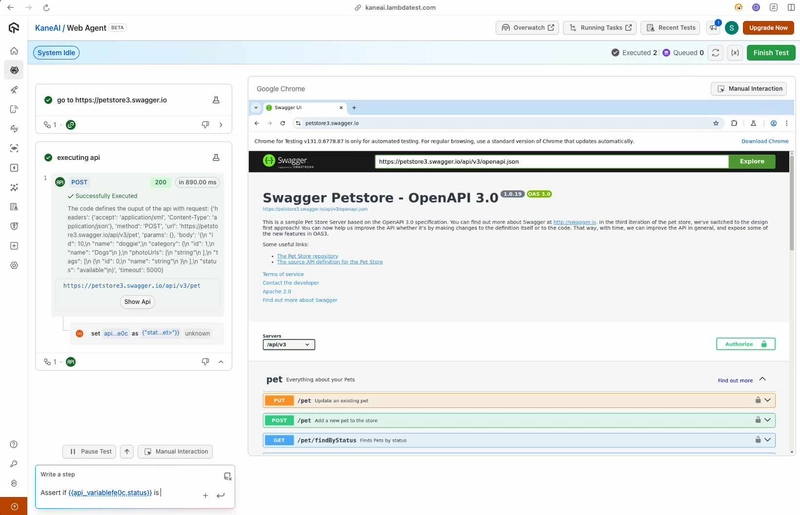Open Recent Tests

pyautogui.click(x=671, y=28)
